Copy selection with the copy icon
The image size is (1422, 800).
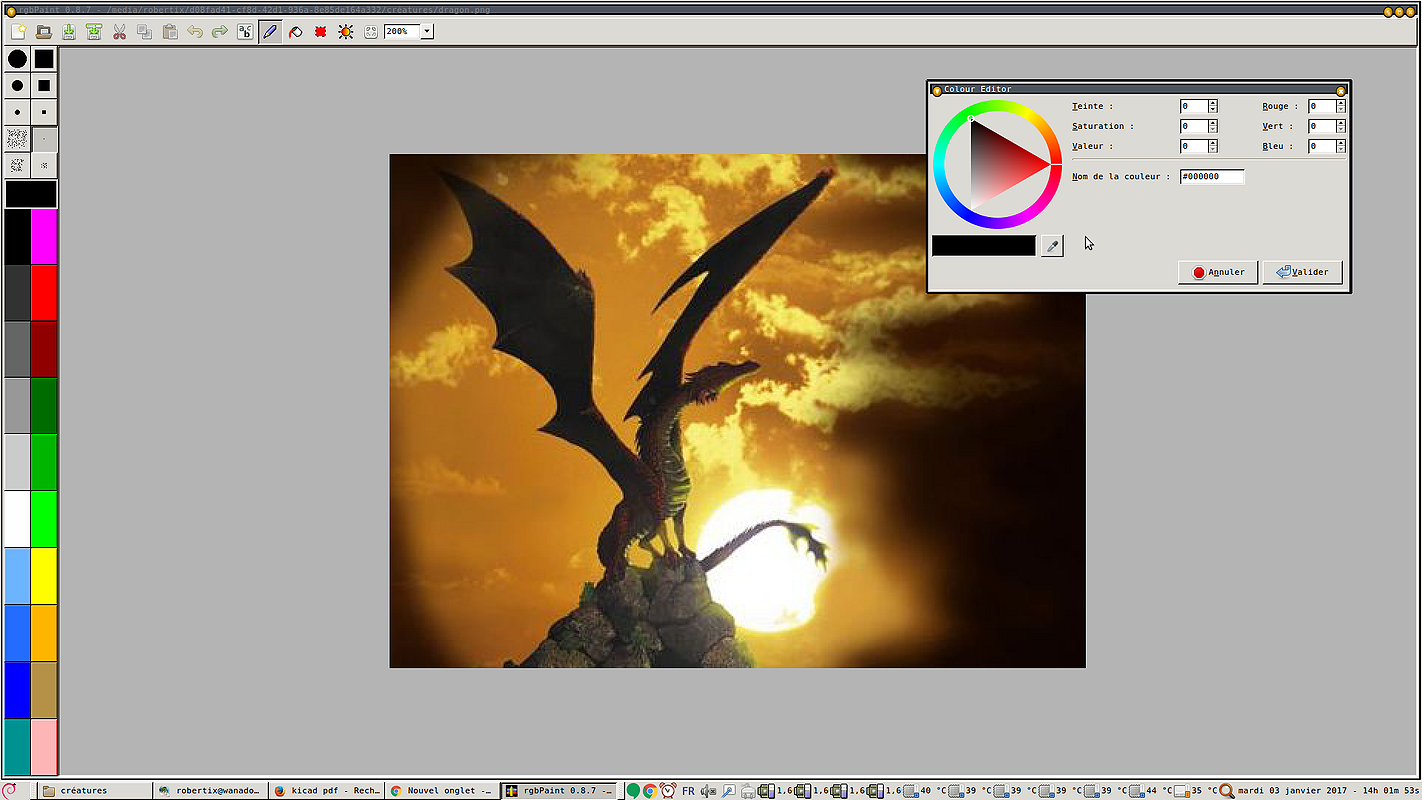coord(144,32)
